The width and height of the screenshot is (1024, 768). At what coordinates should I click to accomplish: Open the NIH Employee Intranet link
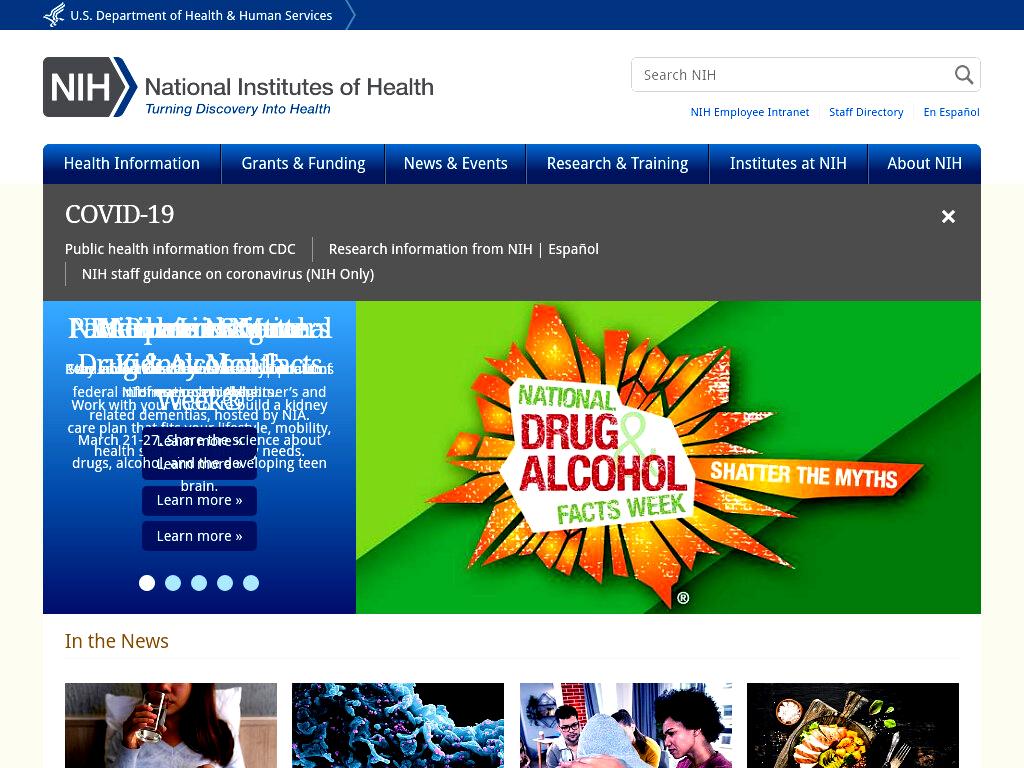(750, 112)
